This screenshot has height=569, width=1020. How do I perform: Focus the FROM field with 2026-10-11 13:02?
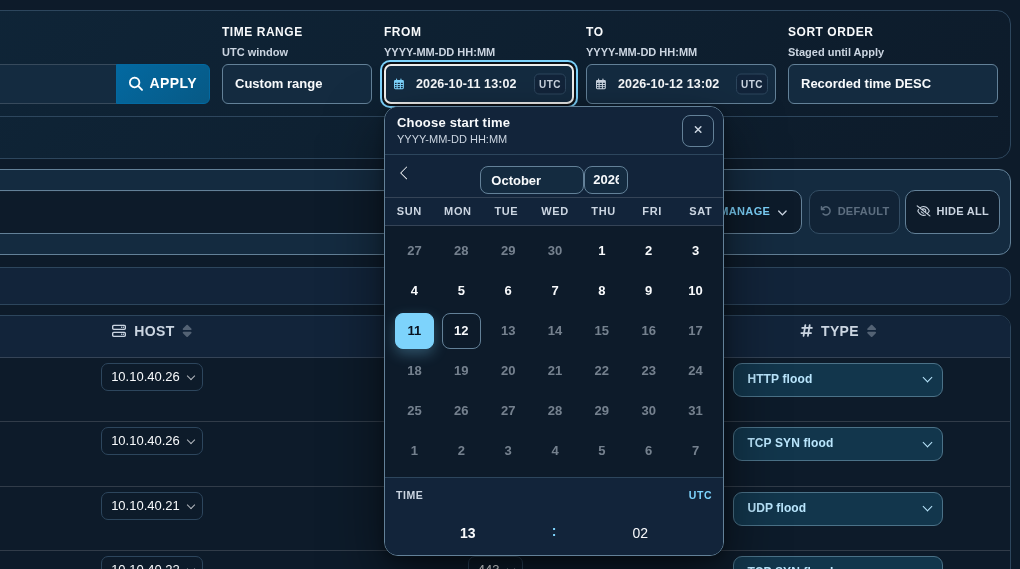(479, 84)
